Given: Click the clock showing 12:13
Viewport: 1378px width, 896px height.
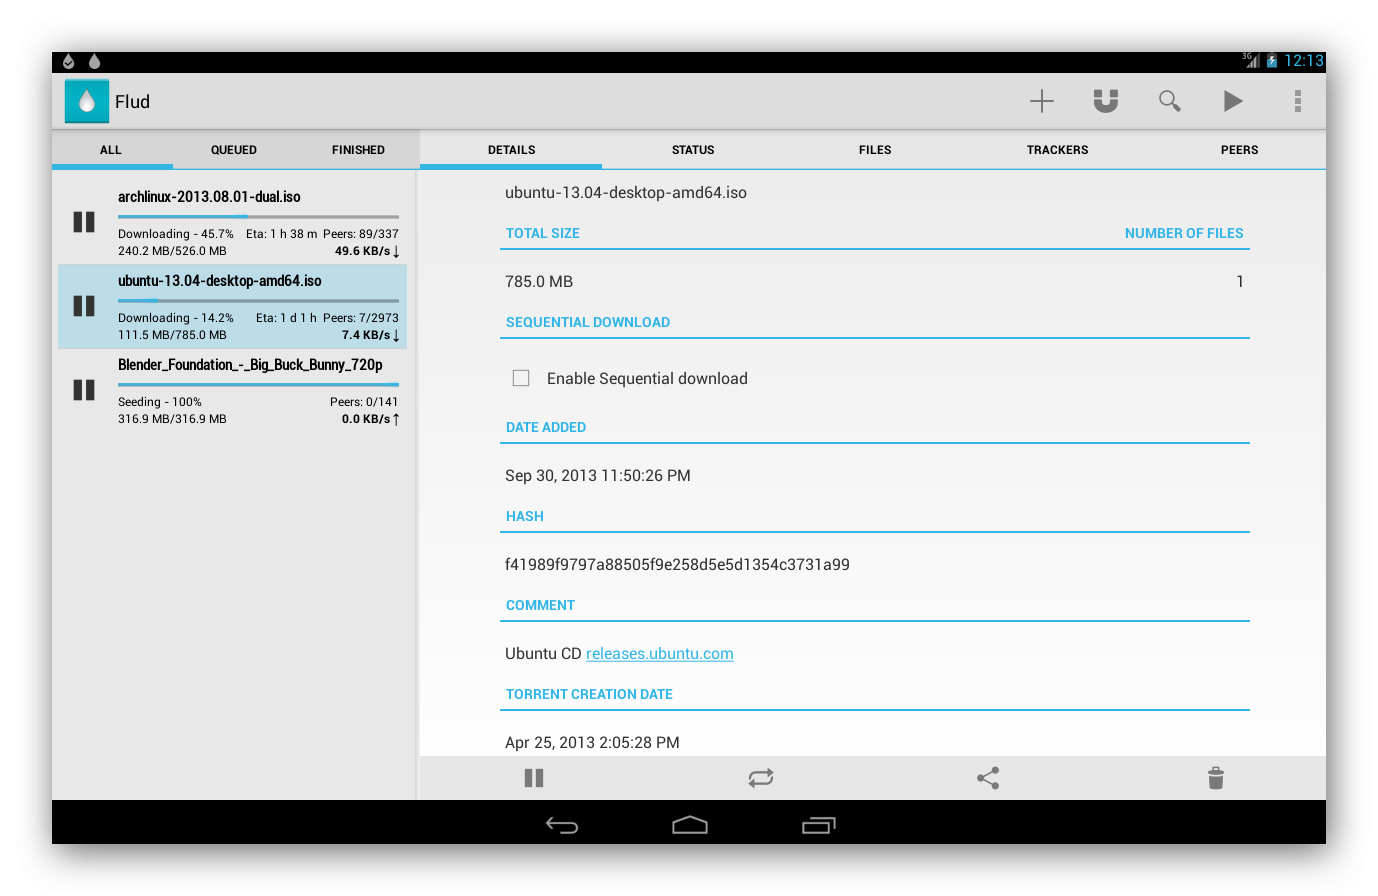Looking at the screenshot, I should 1304,61.
